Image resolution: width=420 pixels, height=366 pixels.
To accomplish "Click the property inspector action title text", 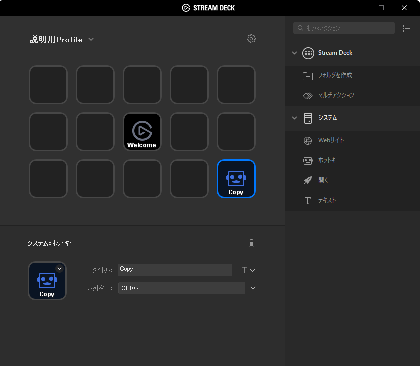I will pos(49,243).
